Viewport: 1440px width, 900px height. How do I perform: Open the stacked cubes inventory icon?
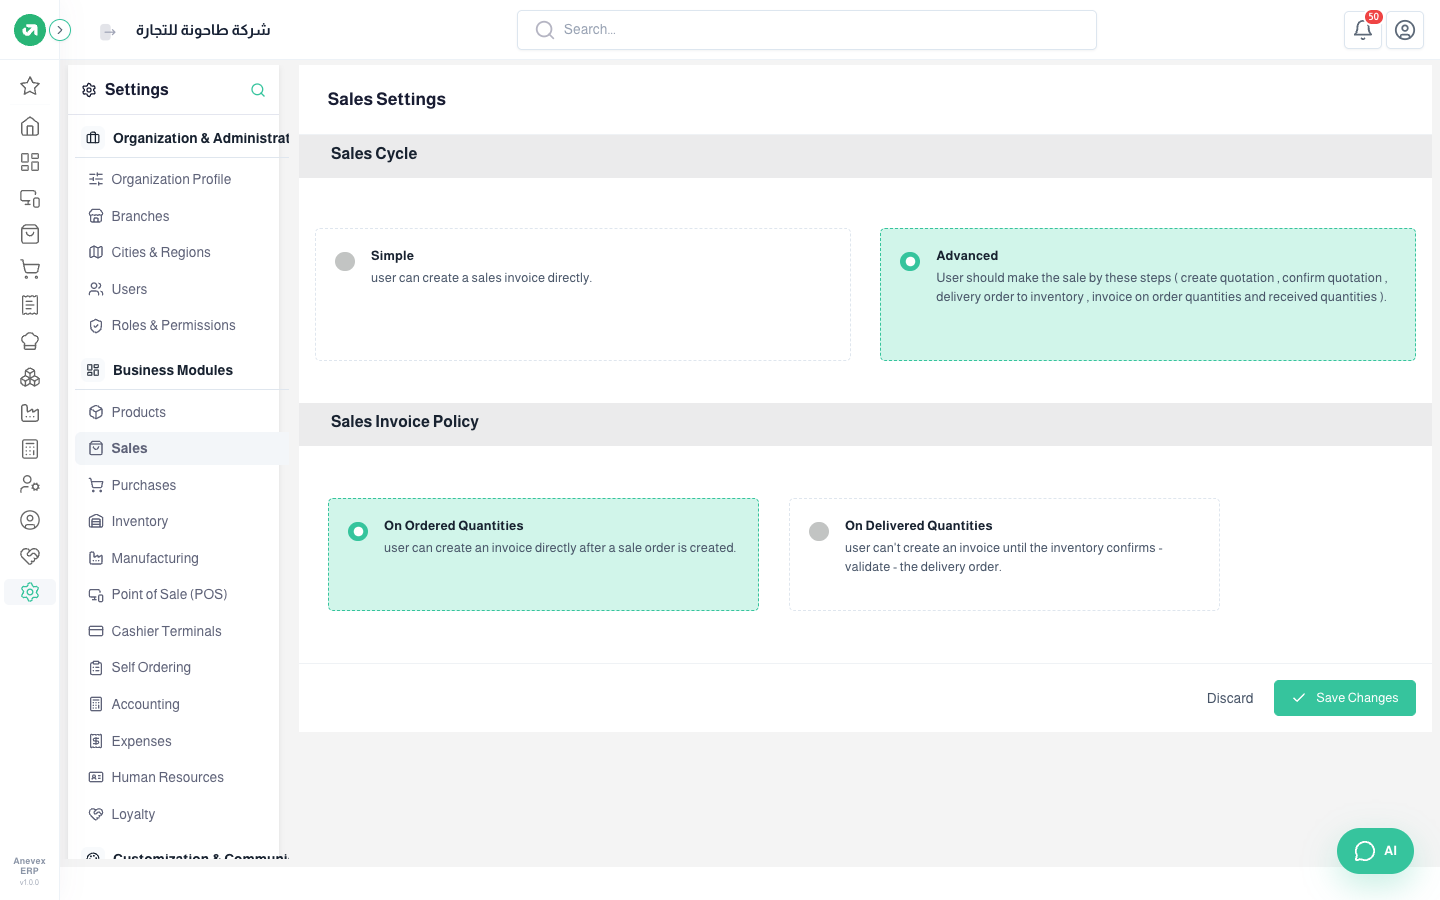[30, 377]
